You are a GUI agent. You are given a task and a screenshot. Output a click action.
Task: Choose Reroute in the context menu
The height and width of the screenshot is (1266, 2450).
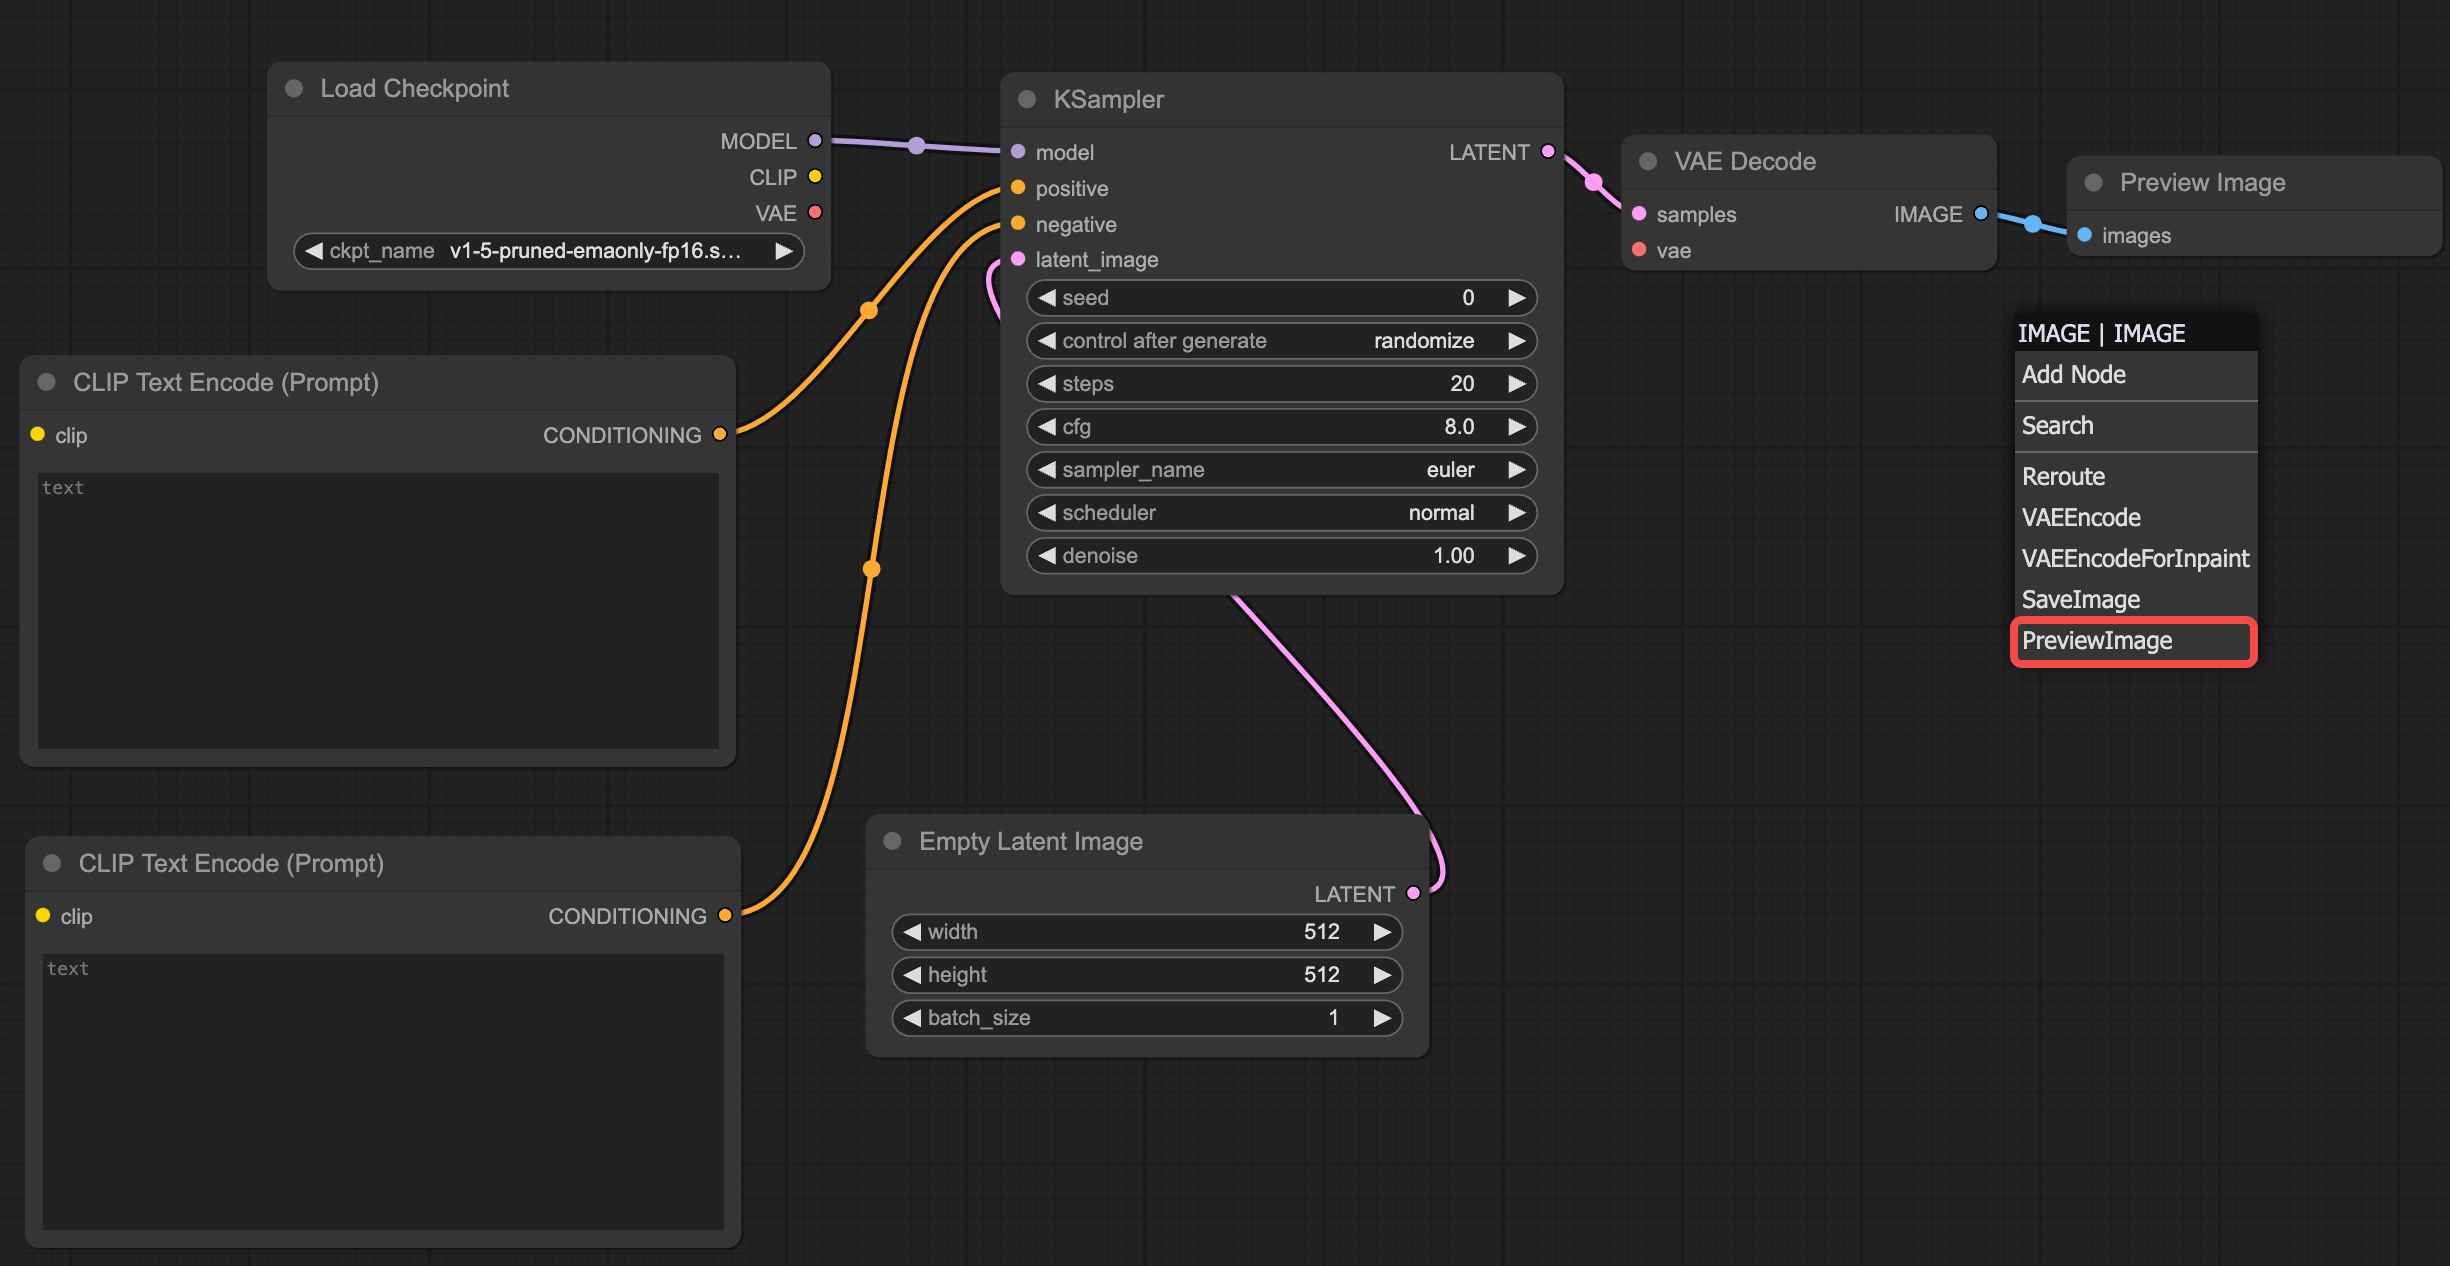(2135, 477)
